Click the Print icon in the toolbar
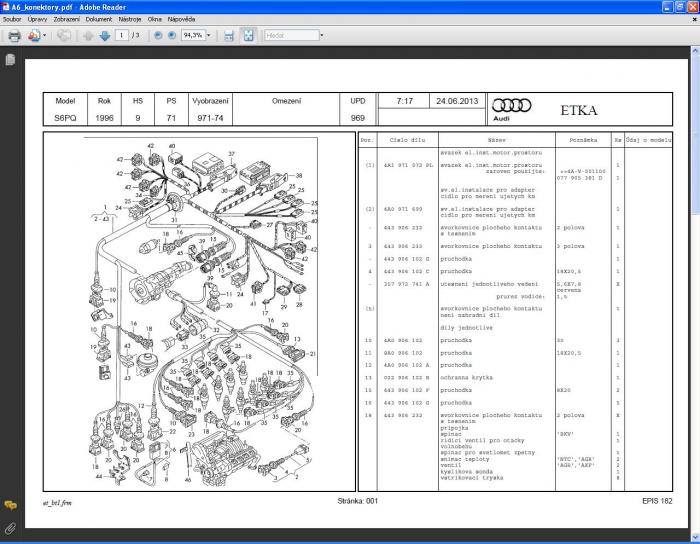 point(14,35)
